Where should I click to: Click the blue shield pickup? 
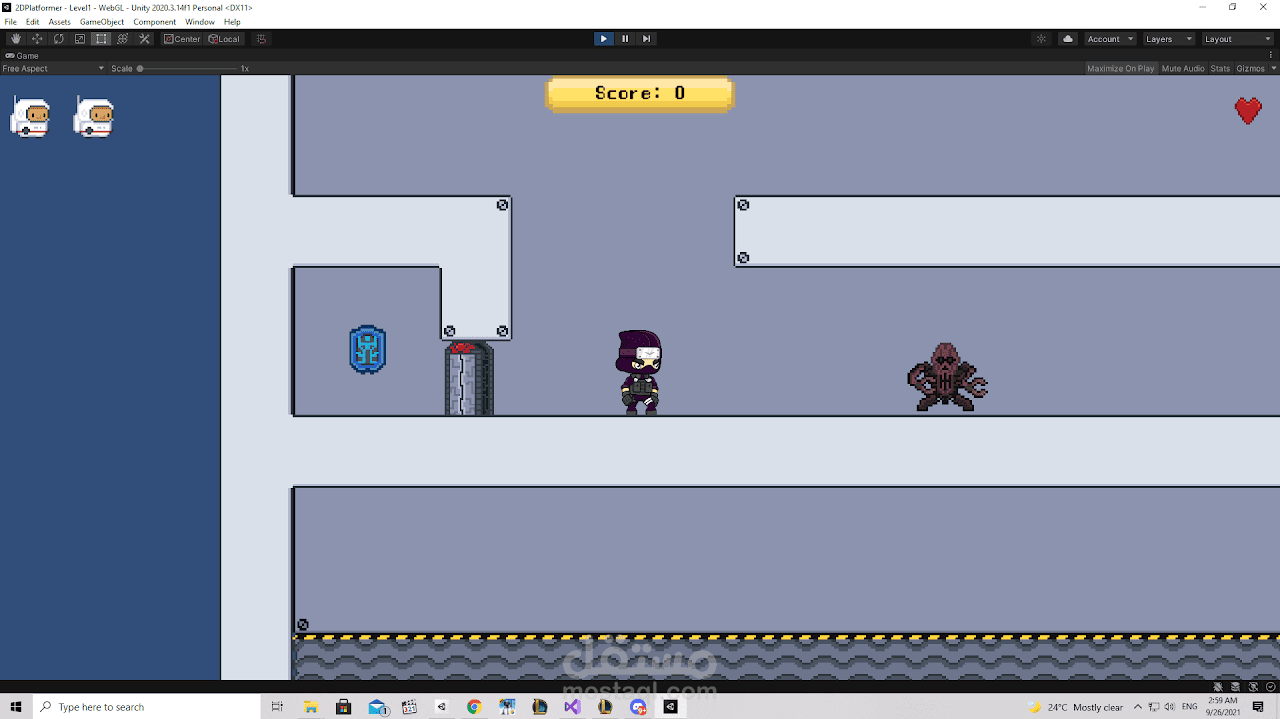tap(368, 349)
